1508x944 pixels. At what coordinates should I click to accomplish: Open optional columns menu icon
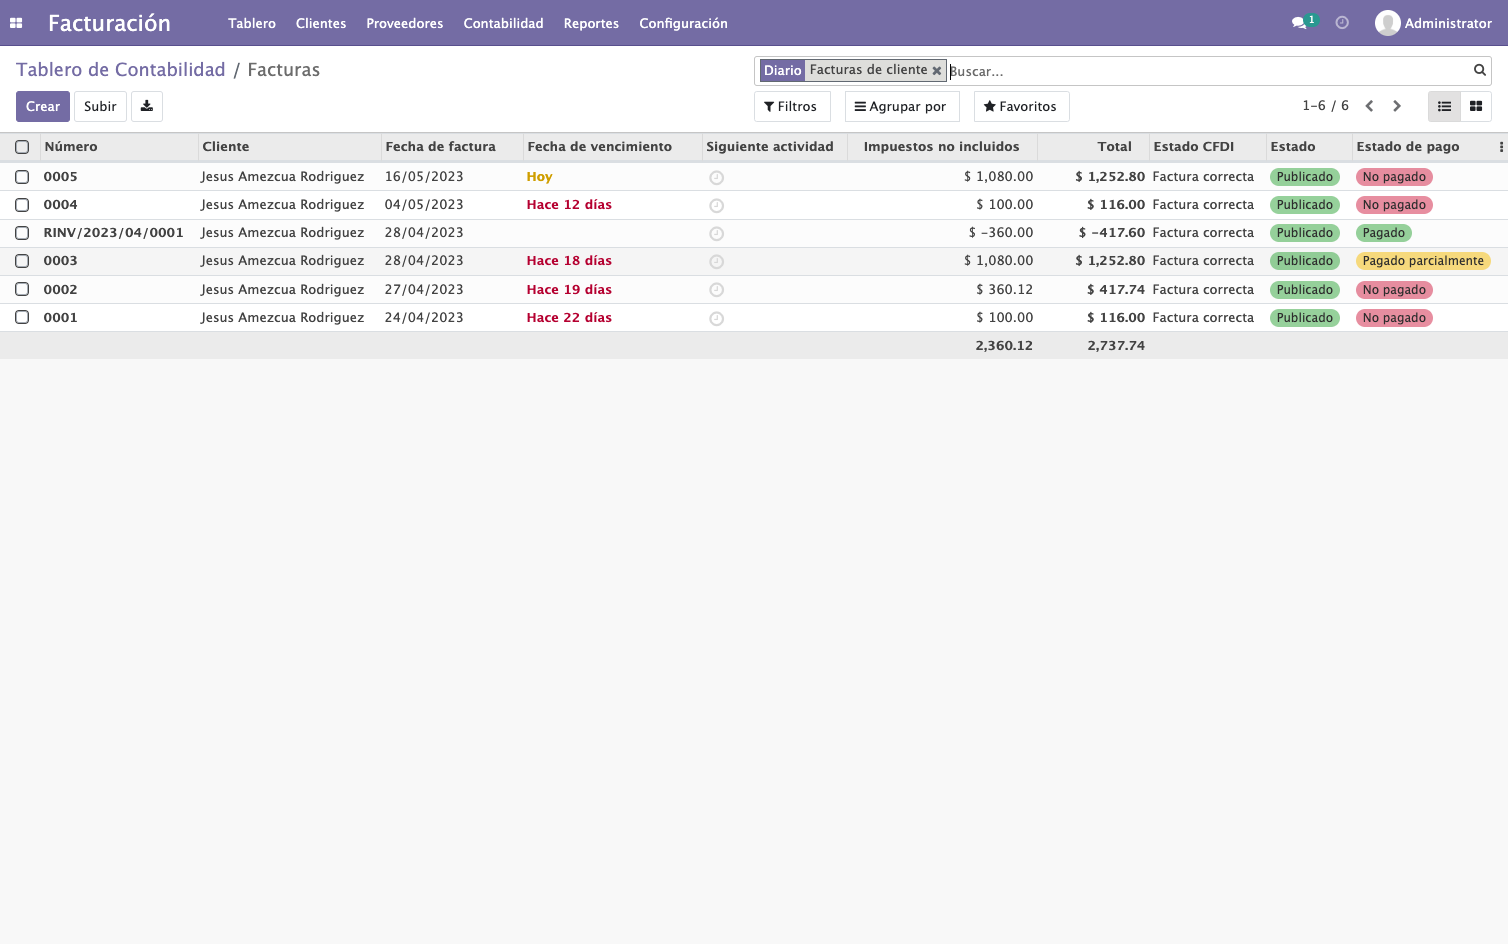[x=1501, y=147]
